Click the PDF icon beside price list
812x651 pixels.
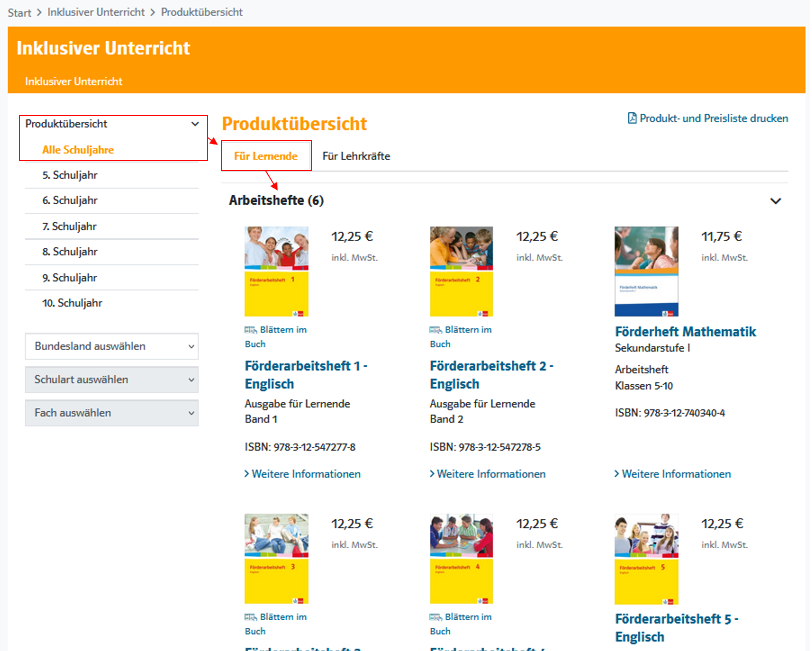click(x=632, y=118)
